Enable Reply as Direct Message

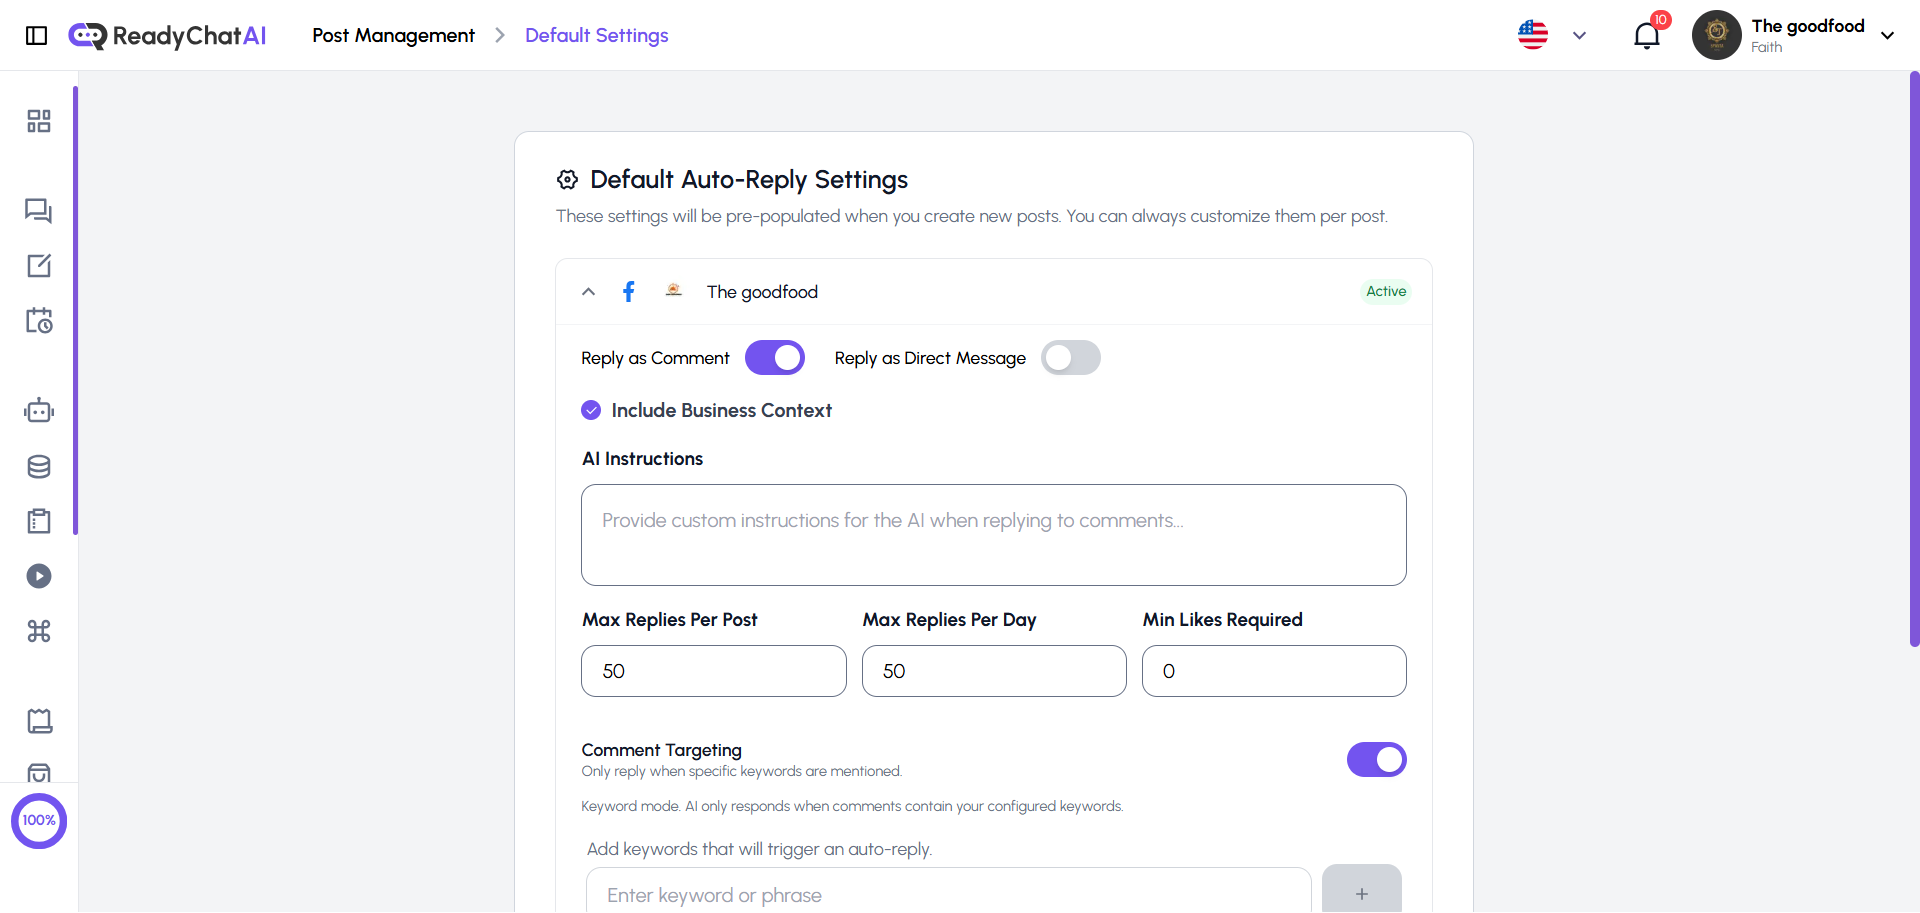tap(1071, 357)
